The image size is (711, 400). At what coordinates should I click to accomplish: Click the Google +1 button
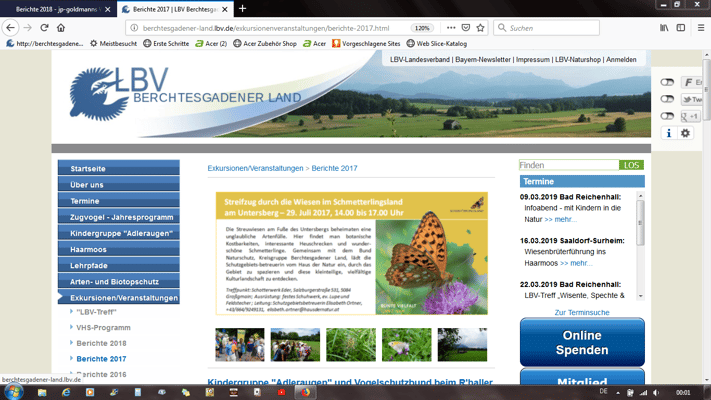click(690, 116)
